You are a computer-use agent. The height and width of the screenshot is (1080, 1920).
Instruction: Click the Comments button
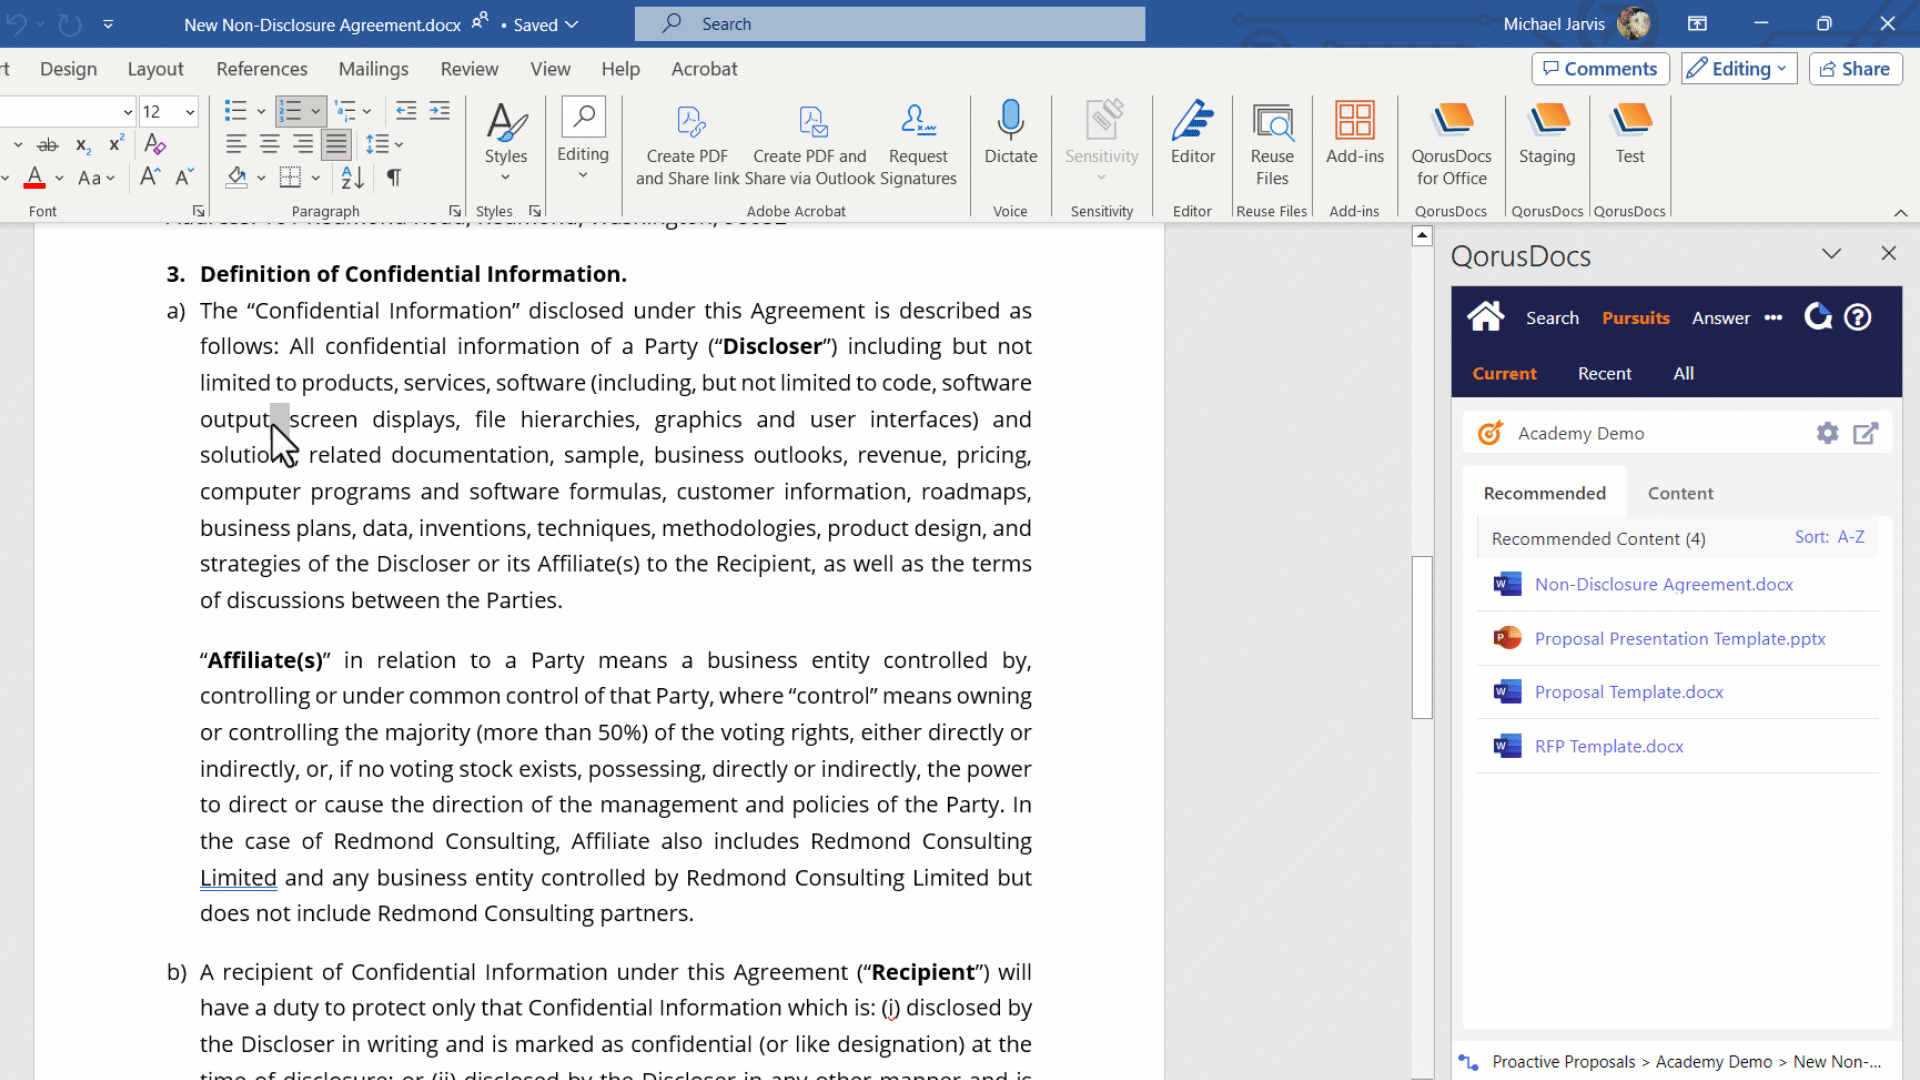(1600, 69)
